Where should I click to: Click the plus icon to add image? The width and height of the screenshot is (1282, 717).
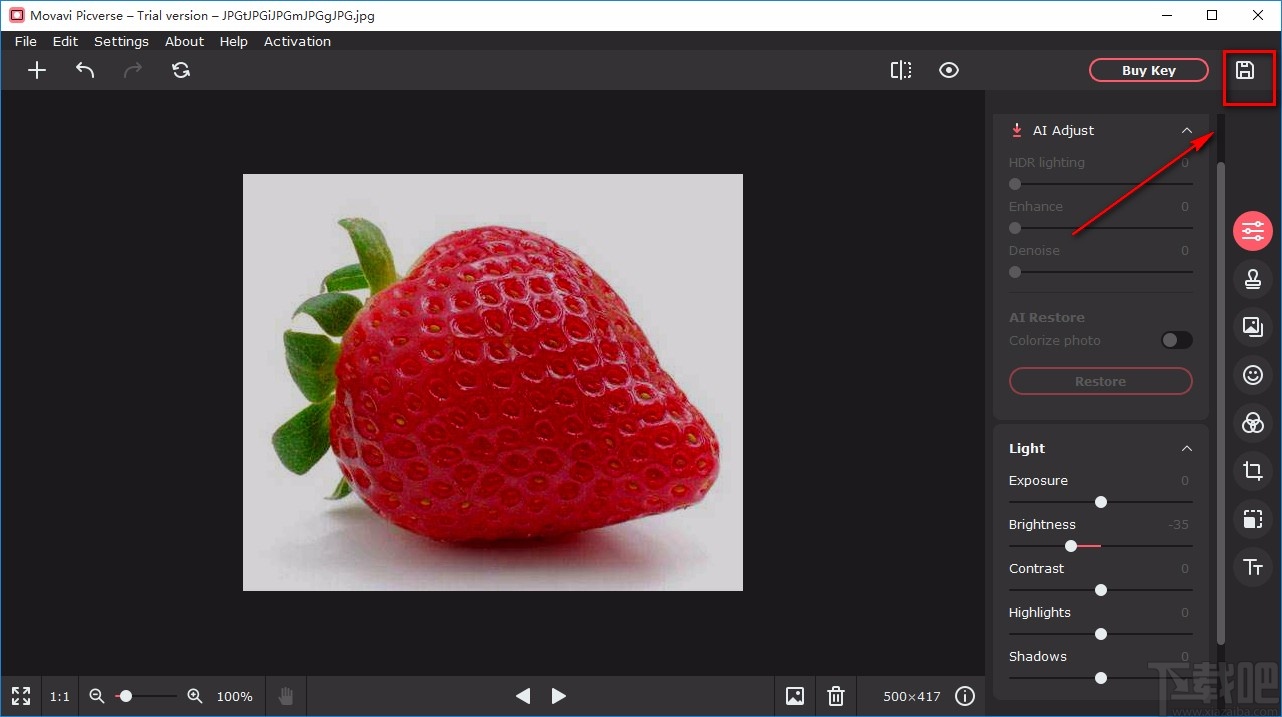(x=37, y=70)
